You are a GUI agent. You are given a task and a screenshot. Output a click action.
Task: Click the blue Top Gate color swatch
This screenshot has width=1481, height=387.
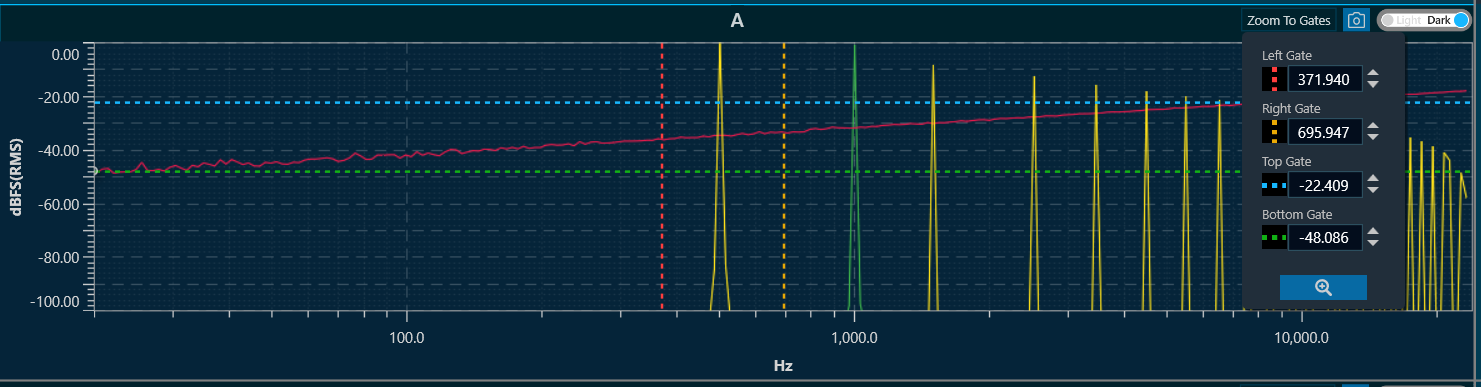click(1273, 185)
